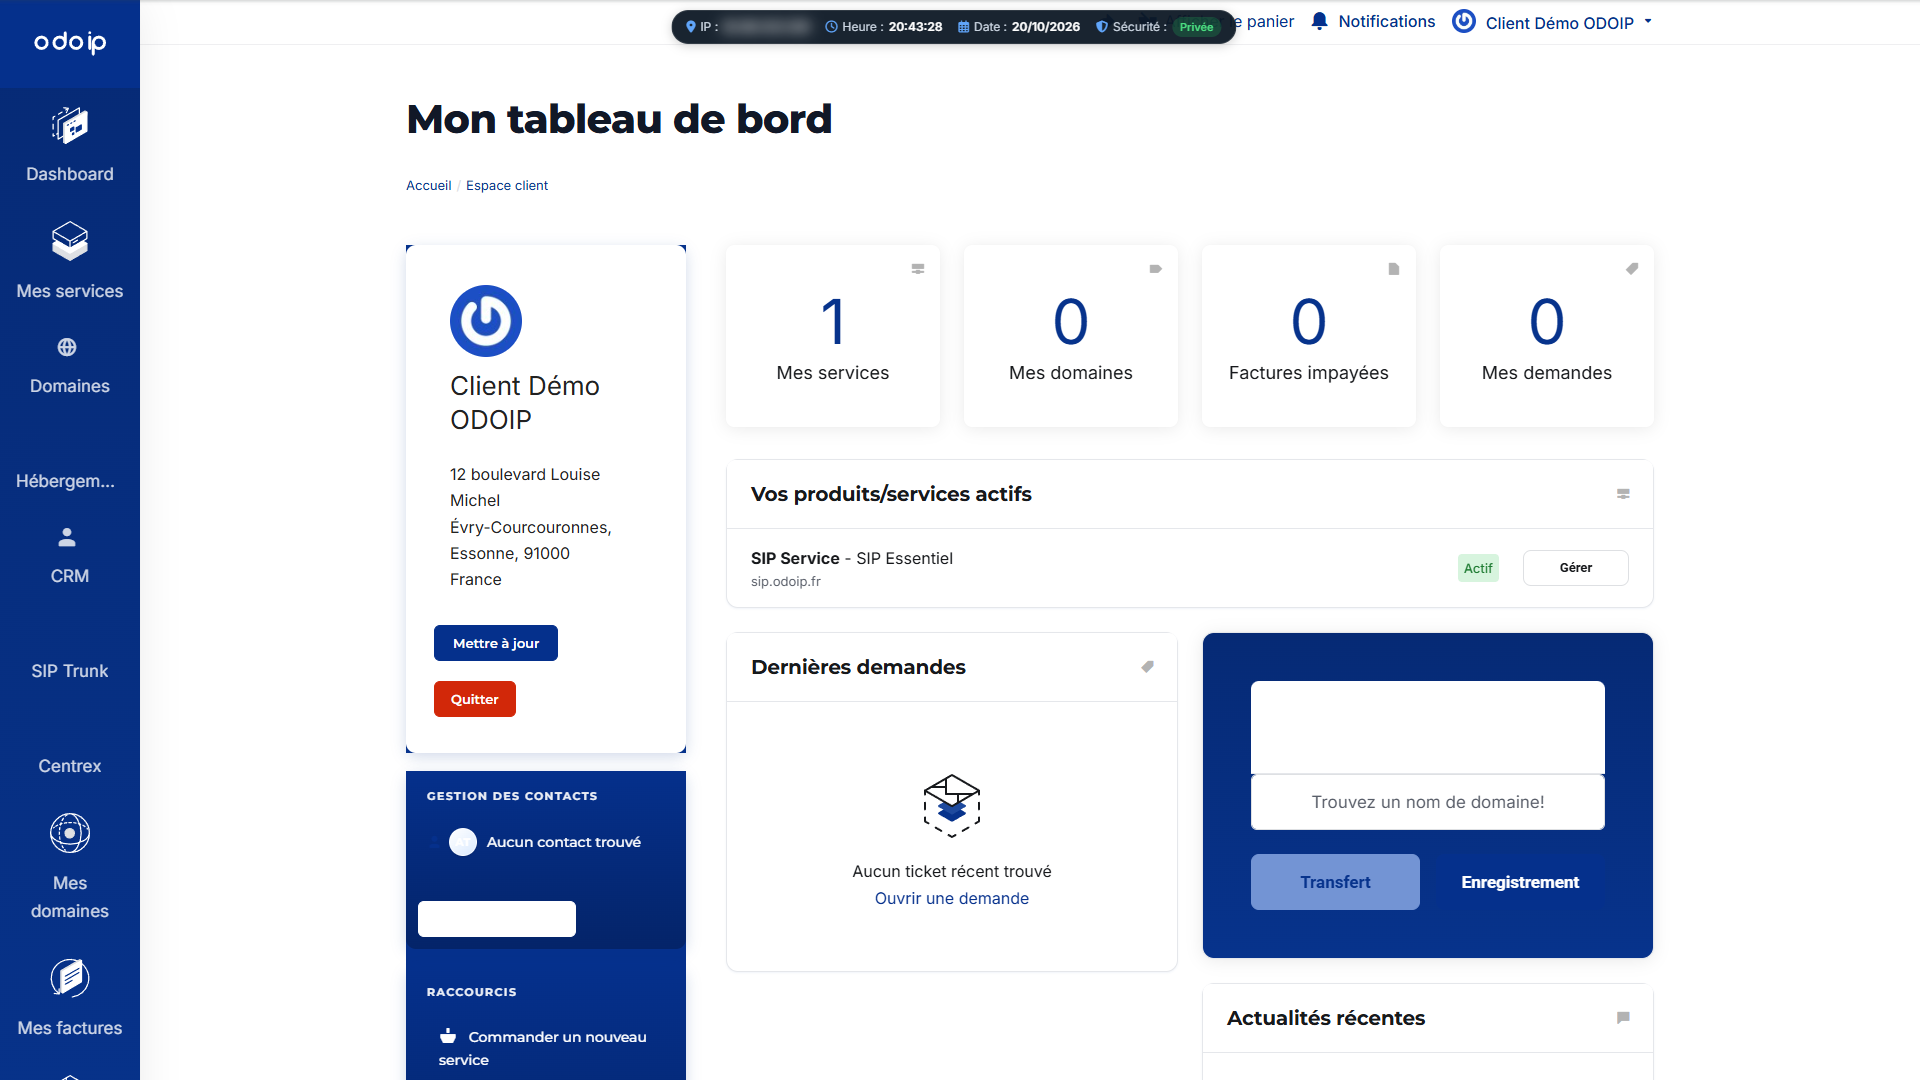
Task: Click the icon in Vos produits/services actifs header
Action: pyautogui.click(x=1623, y=494)
